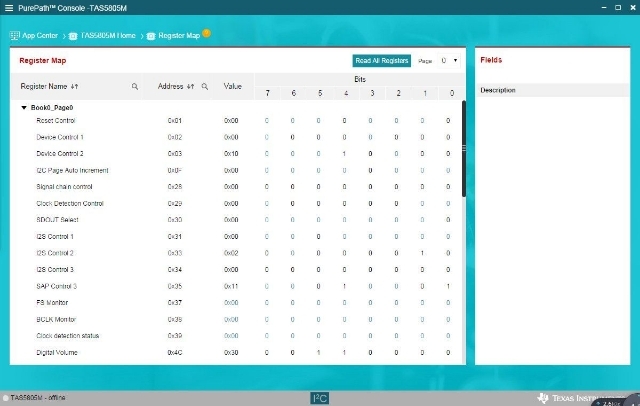Image resolution: width=640 pixels, height=406 pixels.
Task: Select the Signal chain control register
Action: click(x=64, y=187)
